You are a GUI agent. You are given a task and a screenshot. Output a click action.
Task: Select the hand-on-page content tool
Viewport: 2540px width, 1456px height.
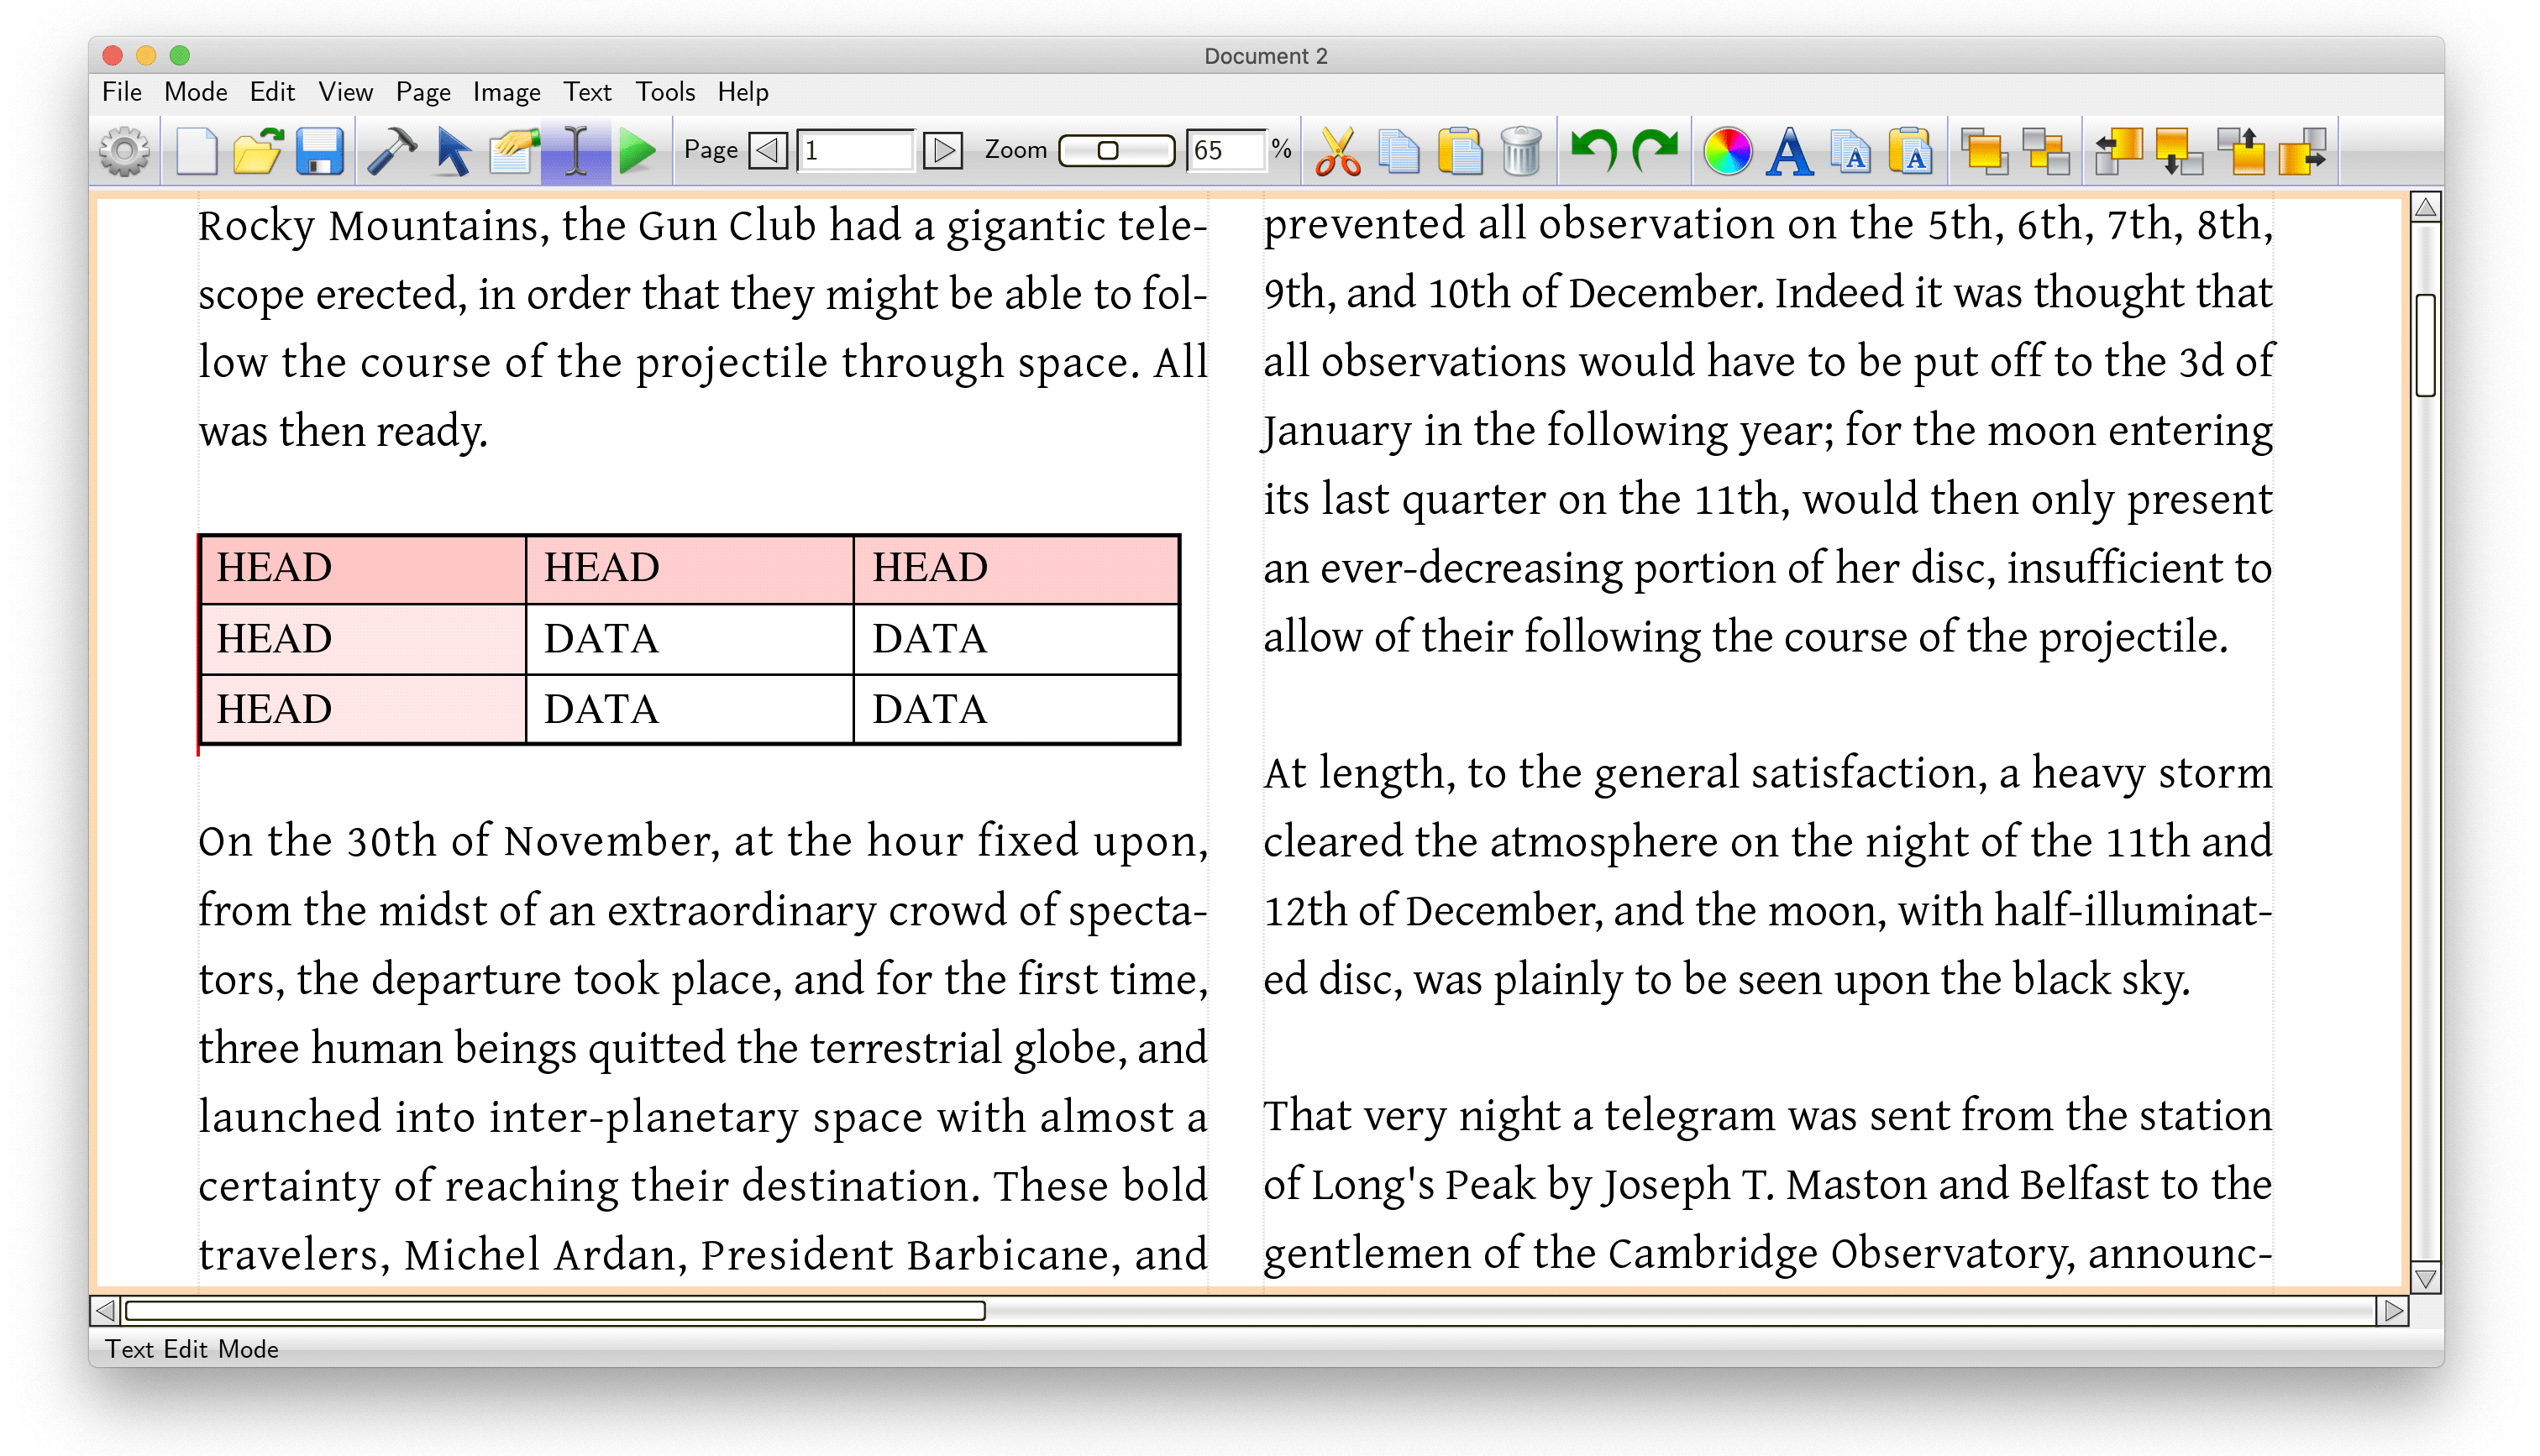(x=514, y=151)
